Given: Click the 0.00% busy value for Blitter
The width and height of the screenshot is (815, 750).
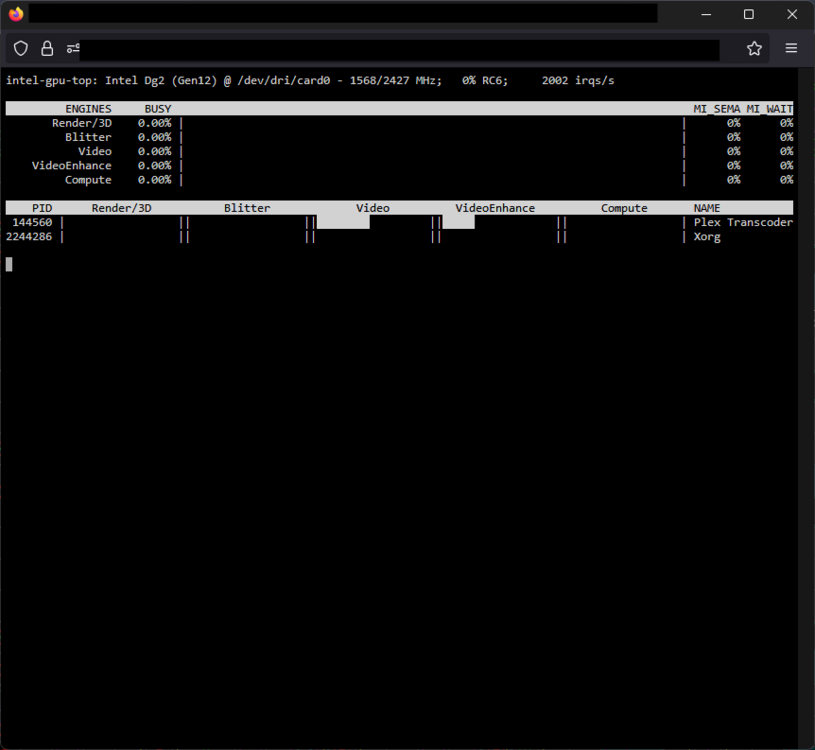Looking at the screenshot, I should pos(154,137).
